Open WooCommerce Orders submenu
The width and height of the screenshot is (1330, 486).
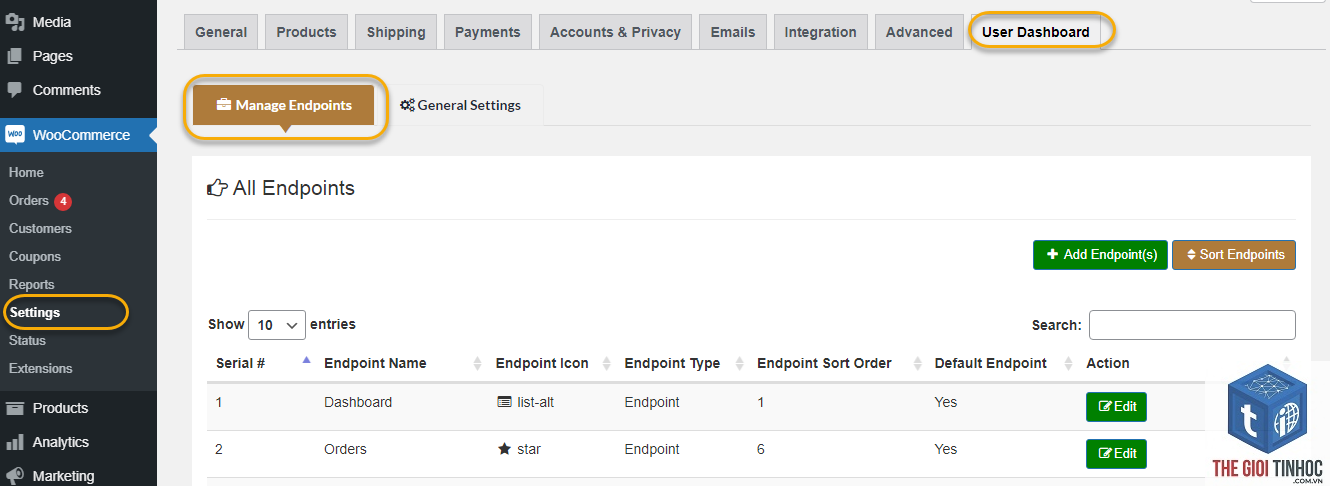click(x=29, y=201)
